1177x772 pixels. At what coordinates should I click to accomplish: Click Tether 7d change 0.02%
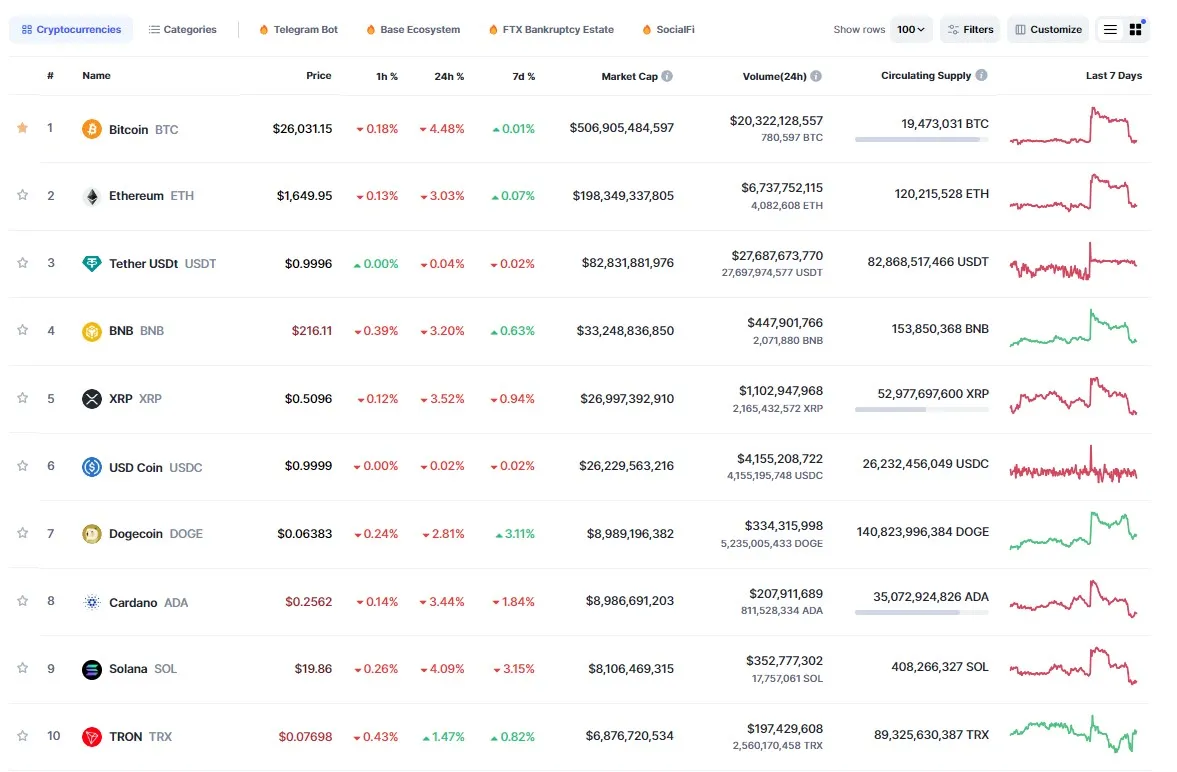tap(513, 264)
